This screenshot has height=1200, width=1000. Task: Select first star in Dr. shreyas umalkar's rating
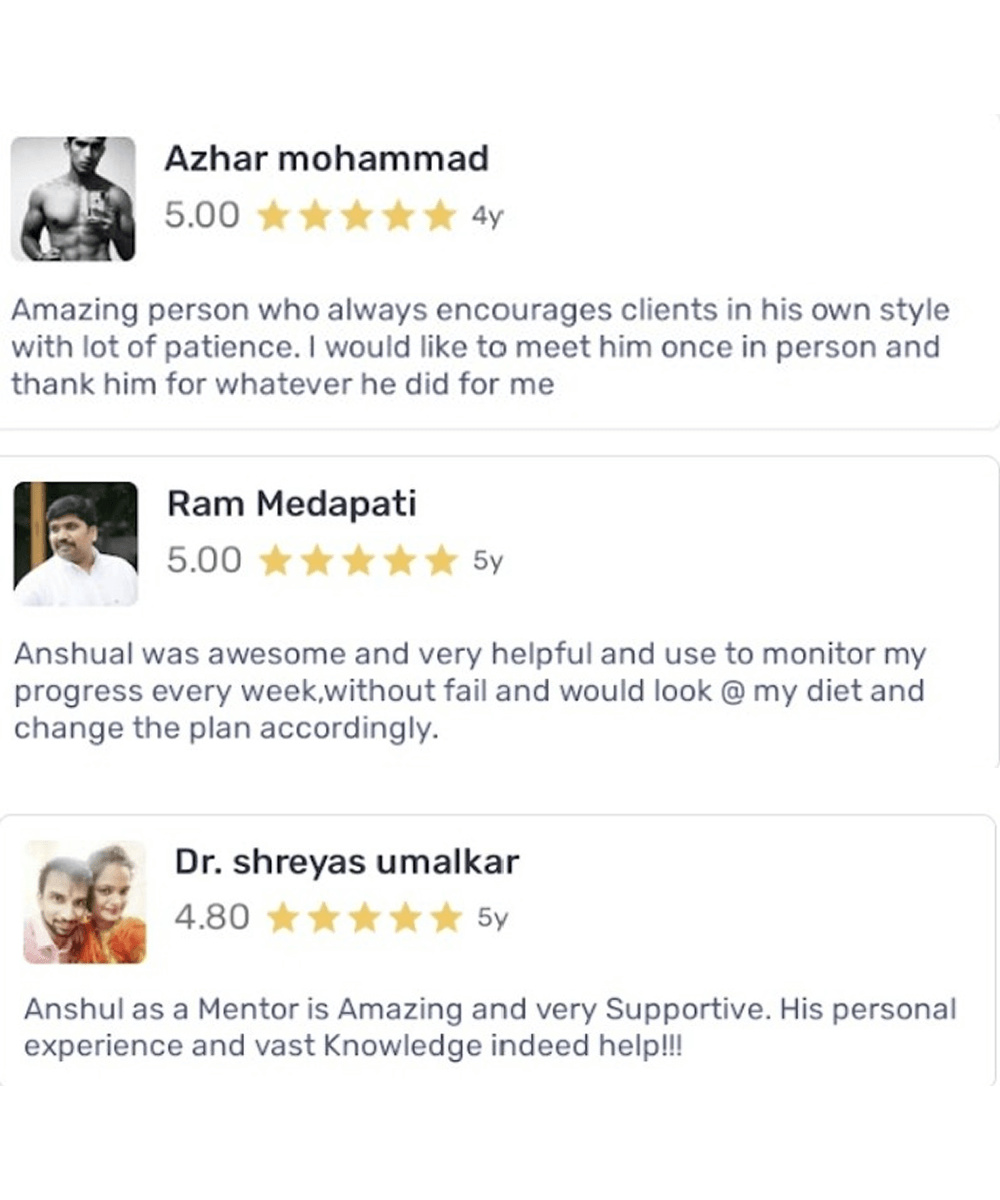283,918
